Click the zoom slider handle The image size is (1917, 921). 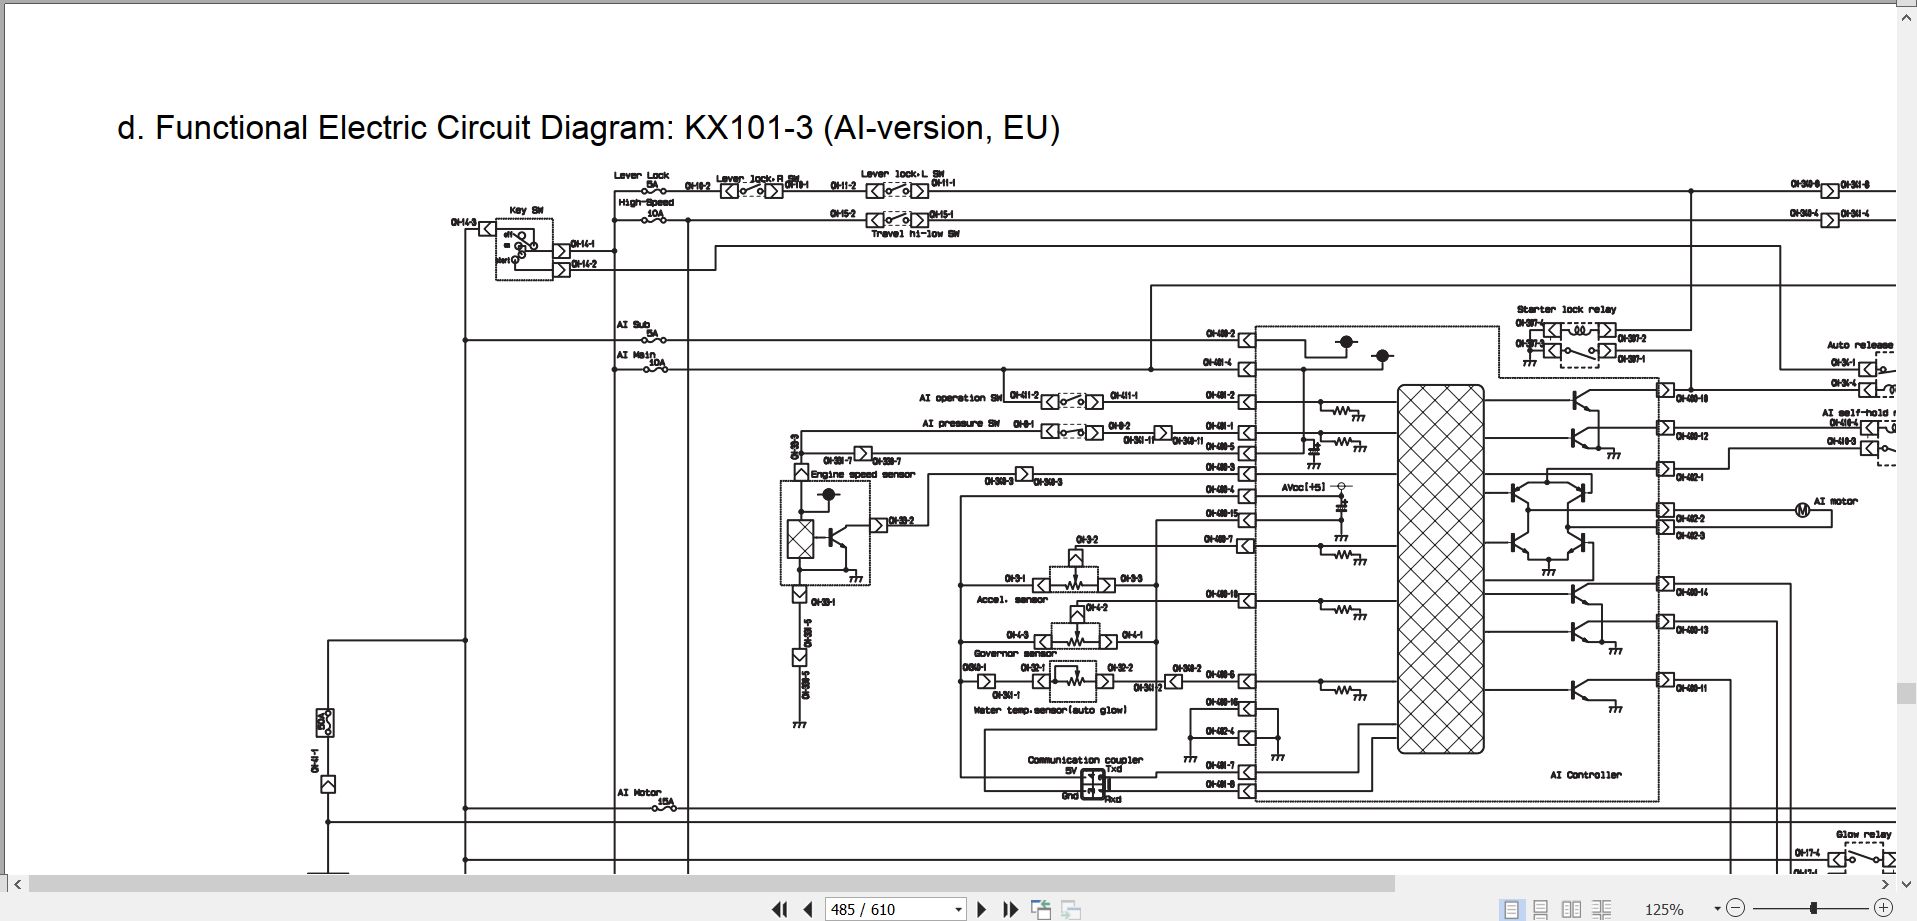[1813, 908]
